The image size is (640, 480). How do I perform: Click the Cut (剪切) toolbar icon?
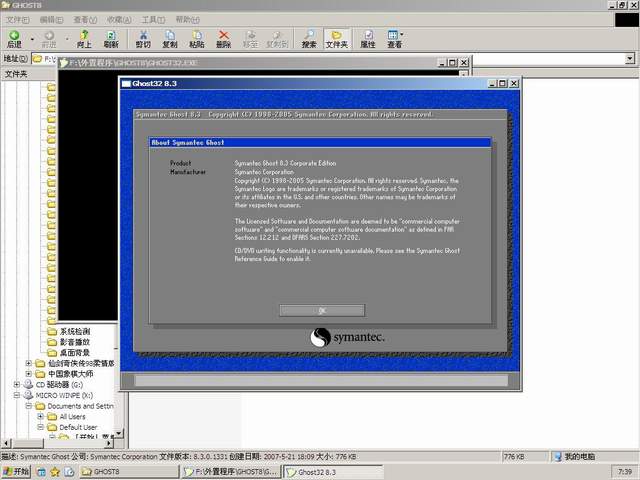pos(143,39)
